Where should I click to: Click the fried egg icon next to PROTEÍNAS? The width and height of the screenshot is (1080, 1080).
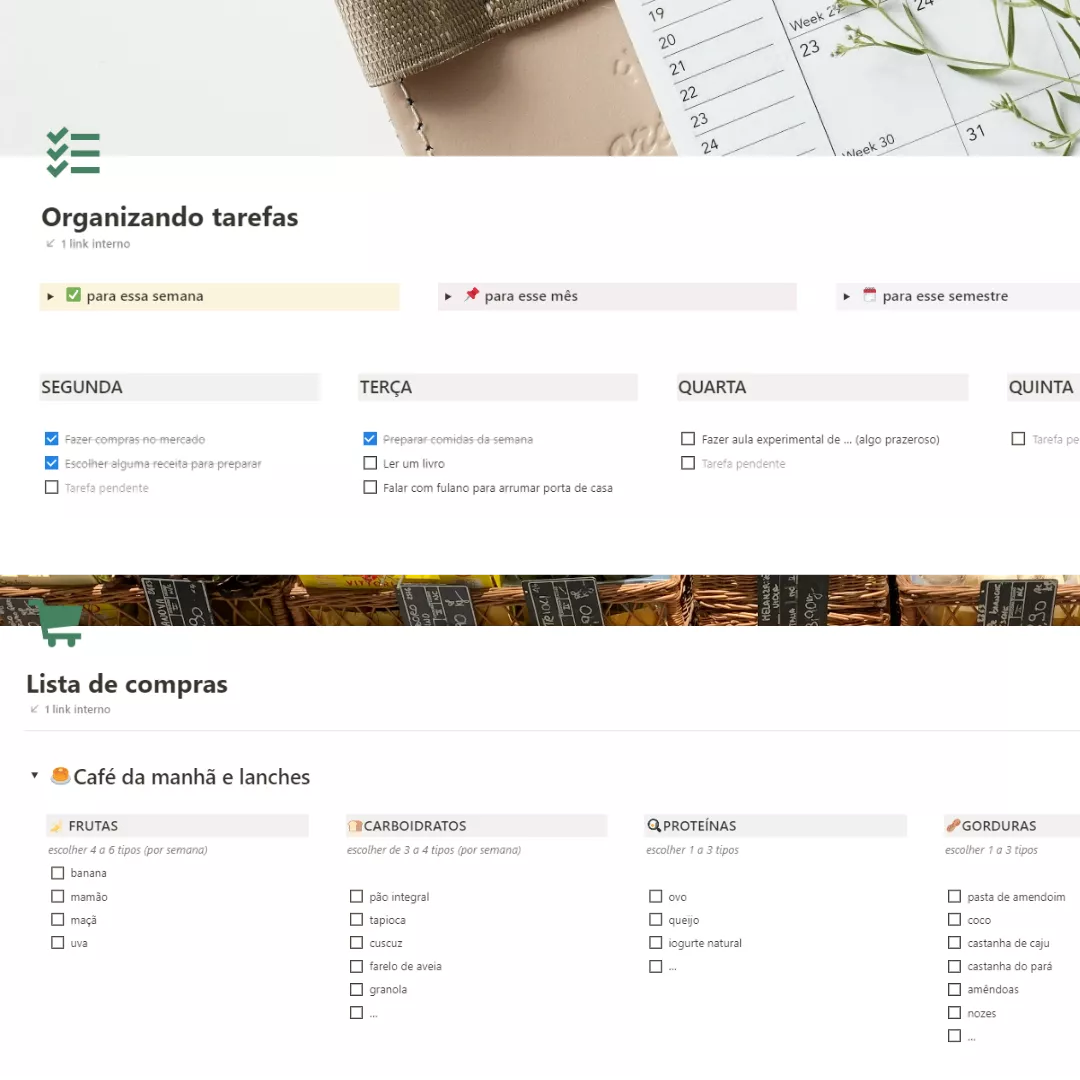pos(654,825)
